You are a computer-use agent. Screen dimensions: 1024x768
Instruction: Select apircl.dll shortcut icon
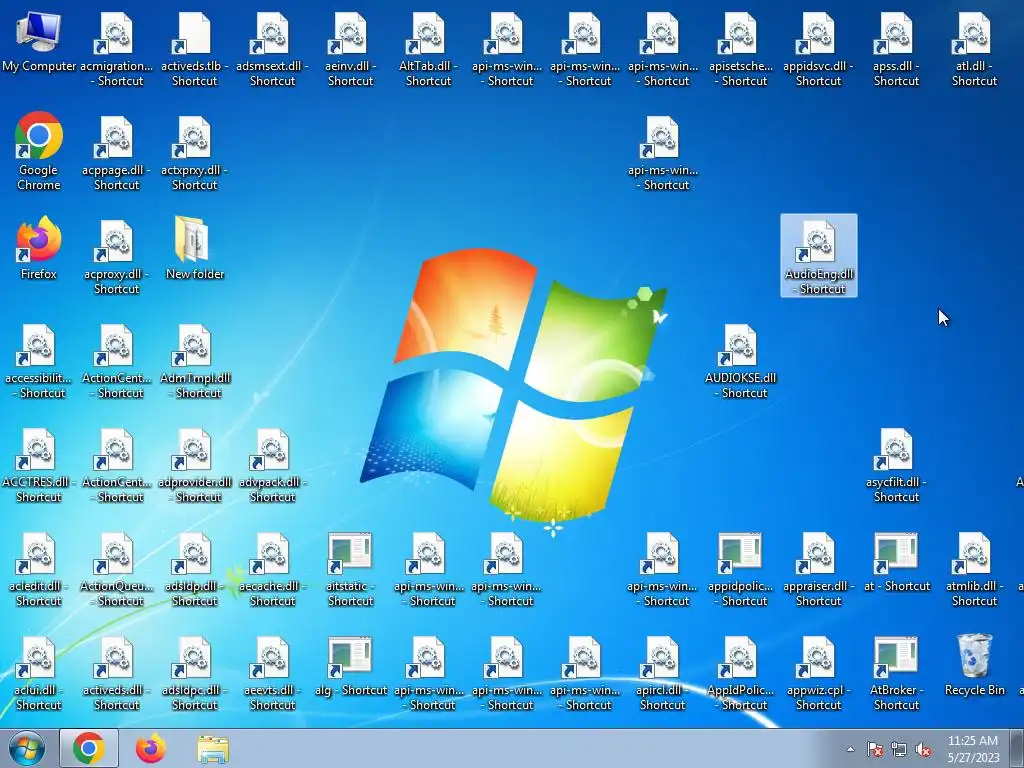pos(662,673)
